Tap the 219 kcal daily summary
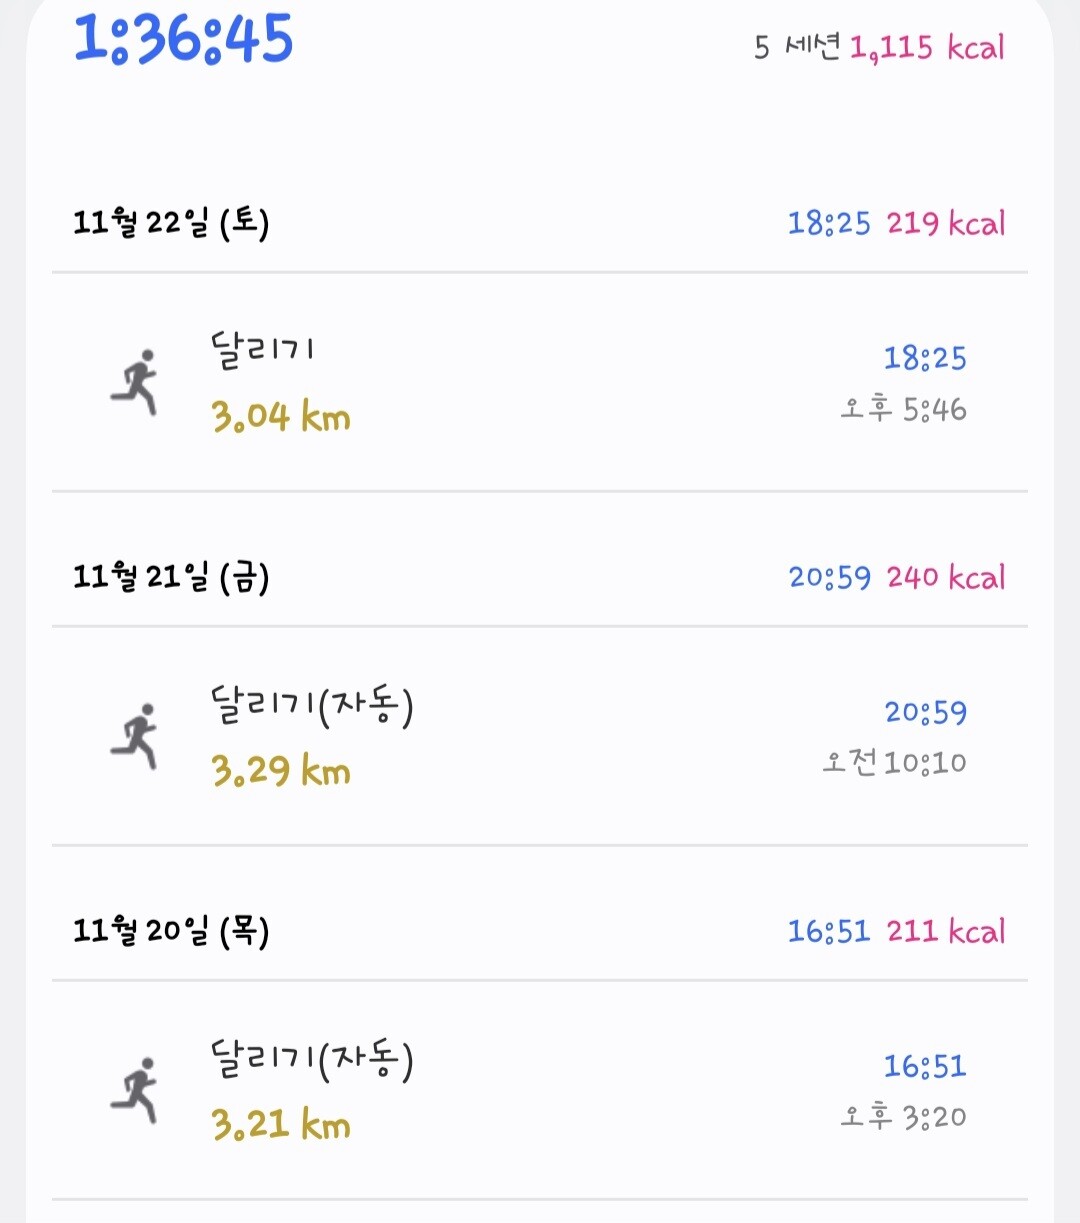Image resolution: width=1080 pixels, height=1223 pixels. (x=945, y=223)
